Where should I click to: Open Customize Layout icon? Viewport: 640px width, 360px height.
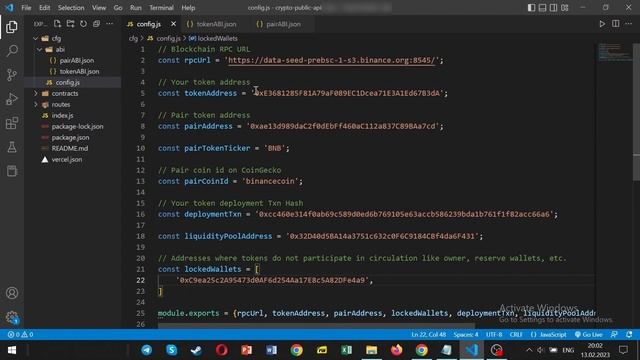pyautogui.click(x=565, y=8)
